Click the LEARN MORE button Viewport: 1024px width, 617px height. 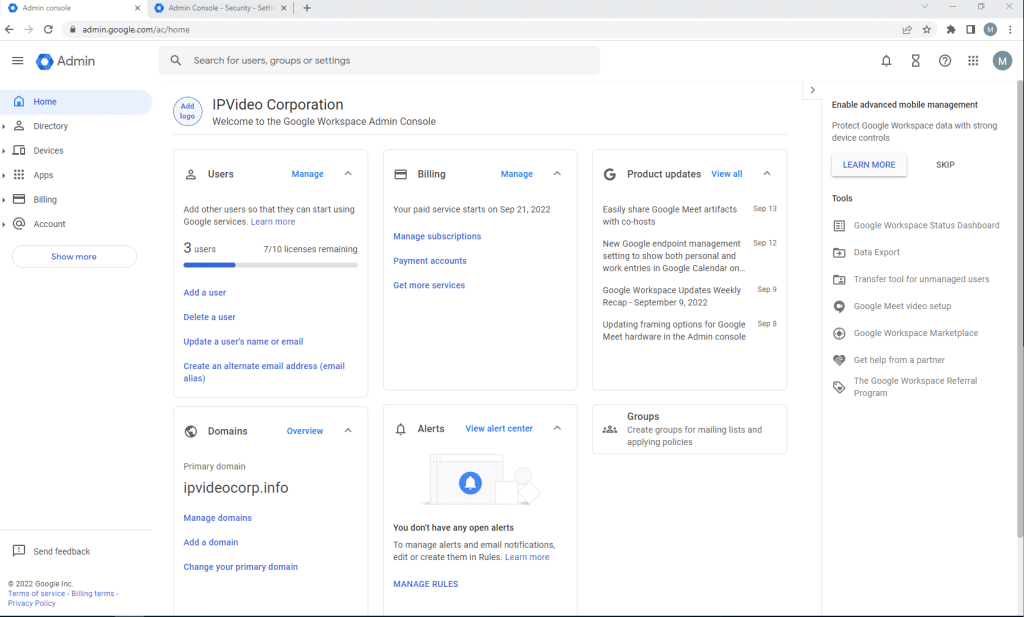(x=869, y=165)
